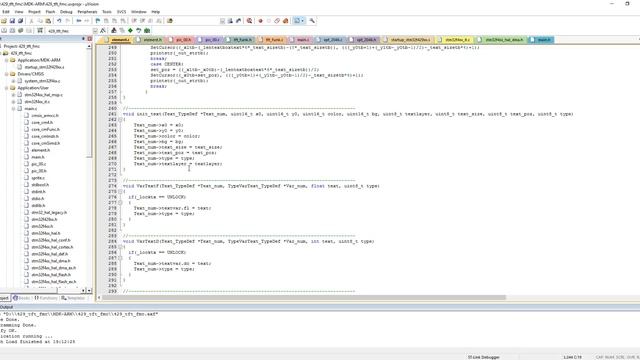Select sprite.c in project tree
Image resolution: width=640 pixels, height=360 pixels.
pos(38,178)
